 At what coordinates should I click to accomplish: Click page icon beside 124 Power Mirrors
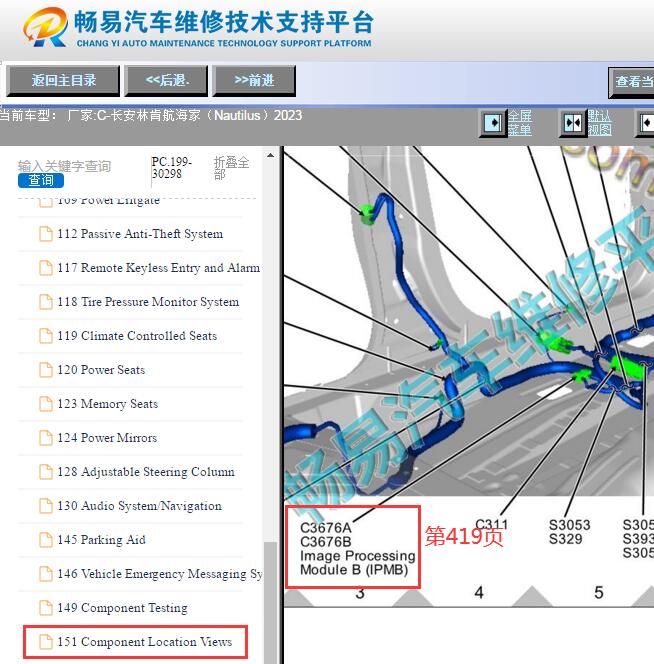click(46, 437)
